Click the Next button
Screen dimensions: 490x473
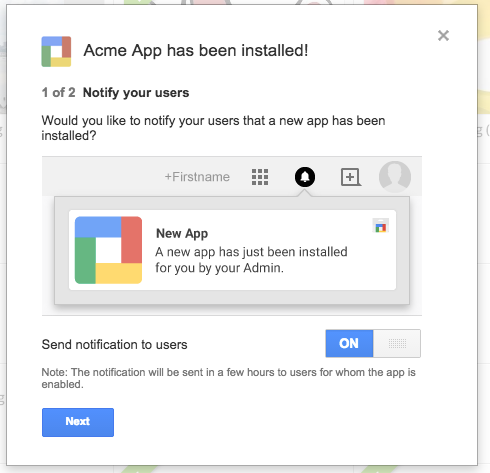pos(78,422)
